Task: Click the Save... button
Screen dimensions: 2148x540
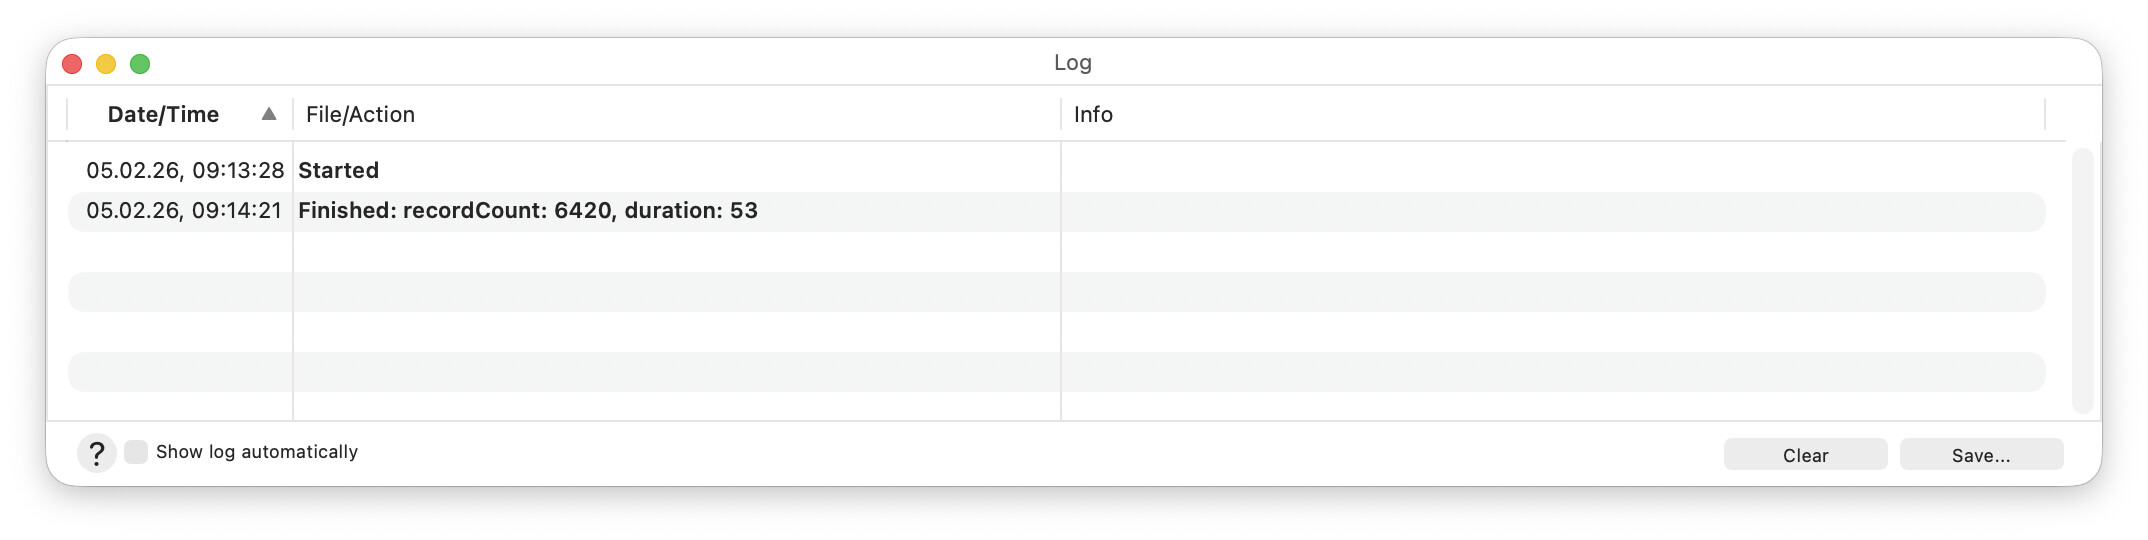Action: click(x=1980, y=455)
